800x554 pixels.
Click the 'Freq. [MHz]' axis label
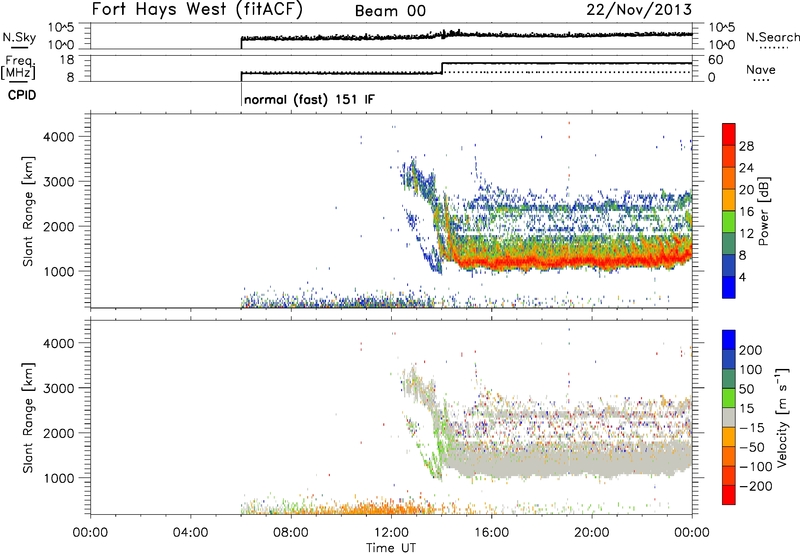pyautogui.click(x=18, y=68)
